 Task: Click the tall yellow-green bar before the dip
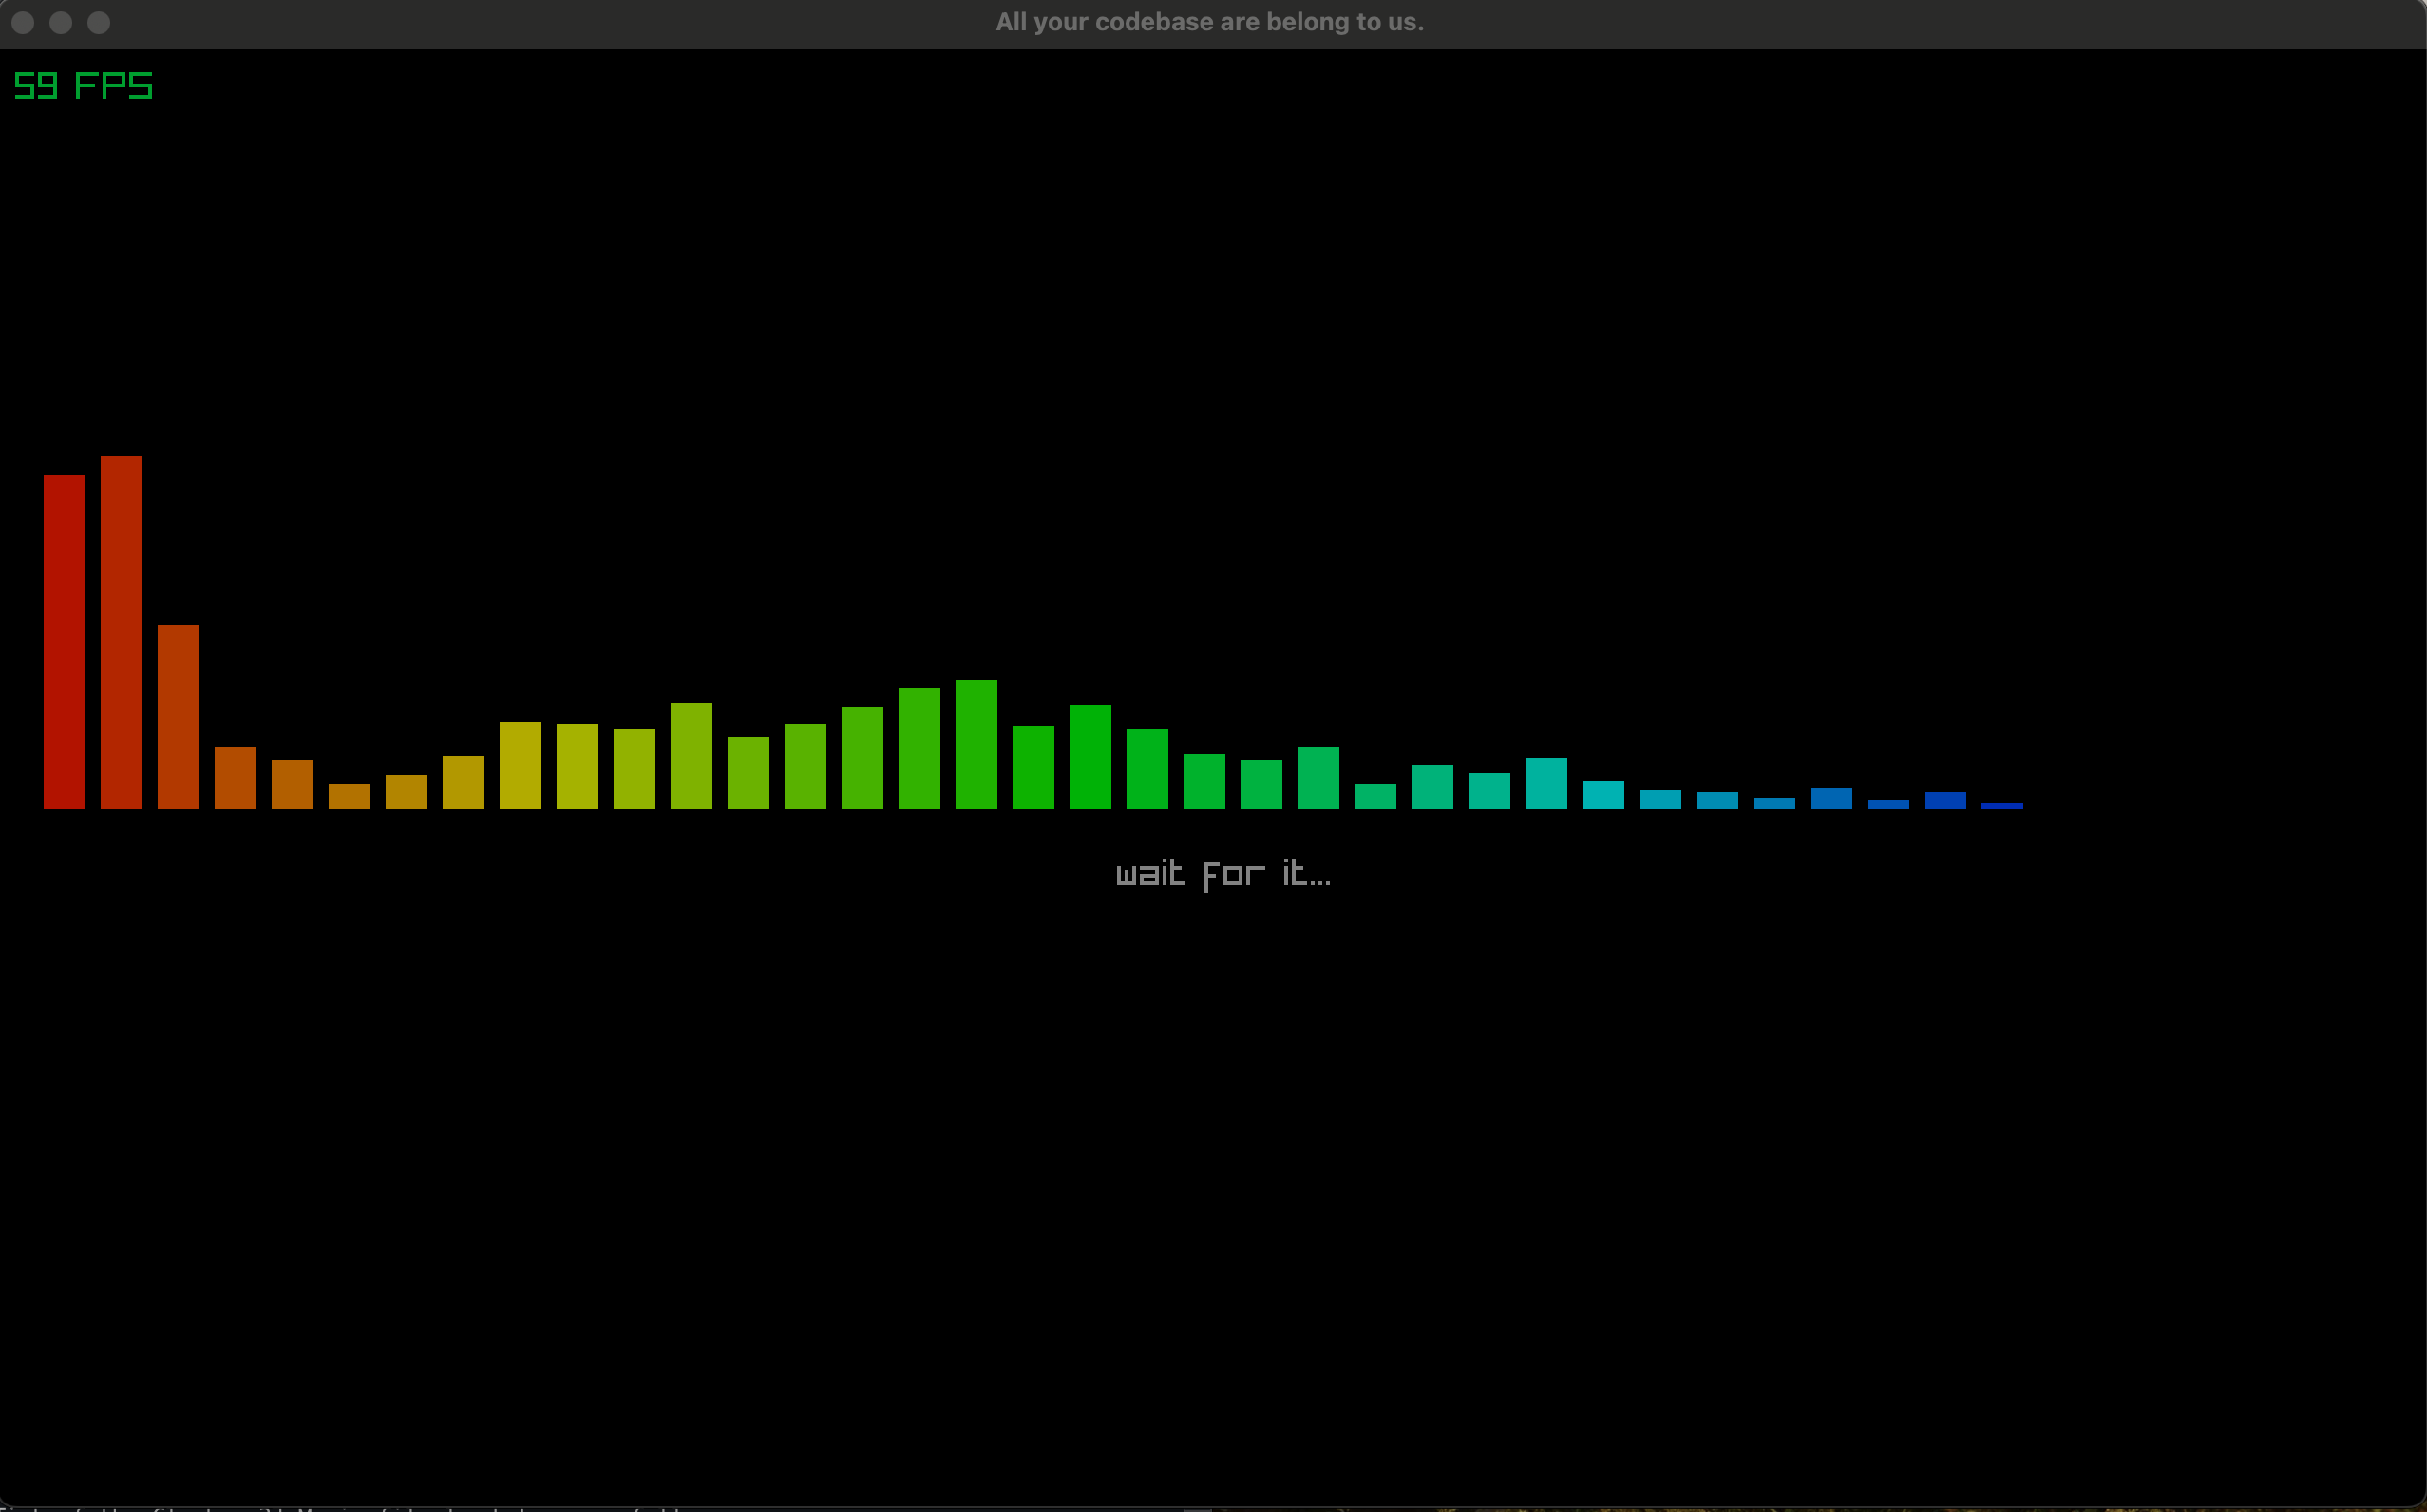[x=691, y=755]
